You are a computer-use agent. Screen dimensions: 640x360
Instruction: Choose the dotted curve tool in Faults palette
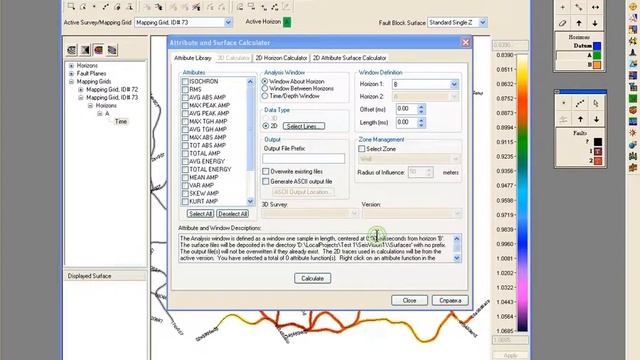click(x=580, y=103)
